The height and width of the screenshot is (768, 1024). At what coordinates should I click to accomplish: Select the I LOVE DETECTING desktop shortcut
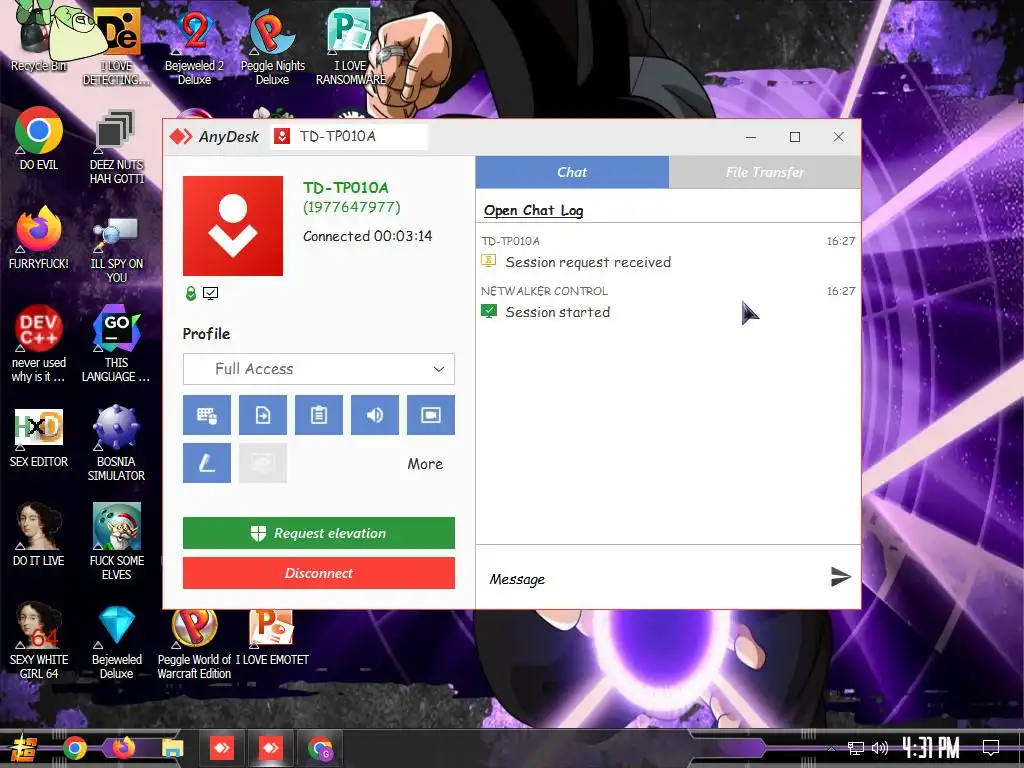(x=116, y=46)
